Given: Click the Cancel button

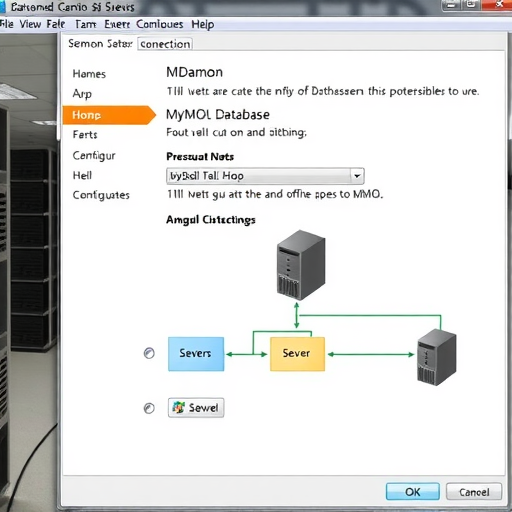Looking at the screenshot, I should pyautogui.click(x=474, y=492).
